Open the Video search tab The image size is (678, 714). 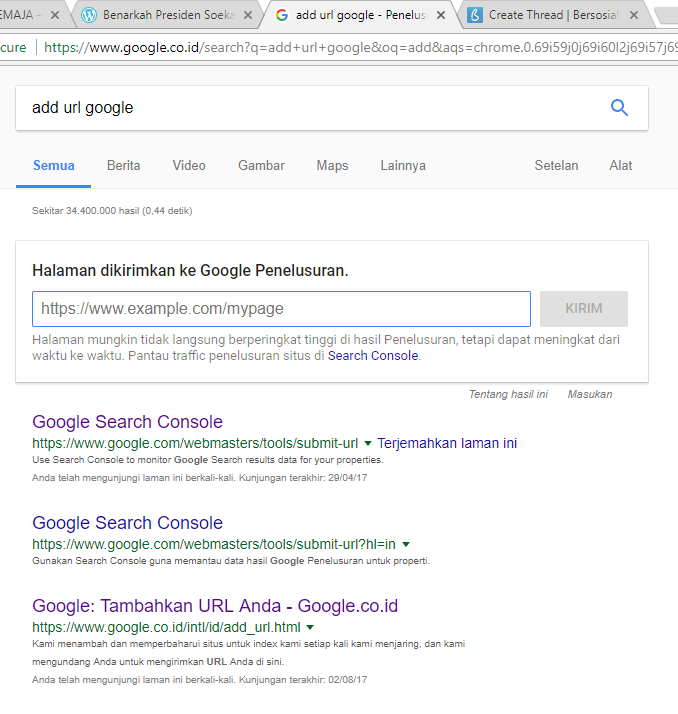click(x=189, y=165)
